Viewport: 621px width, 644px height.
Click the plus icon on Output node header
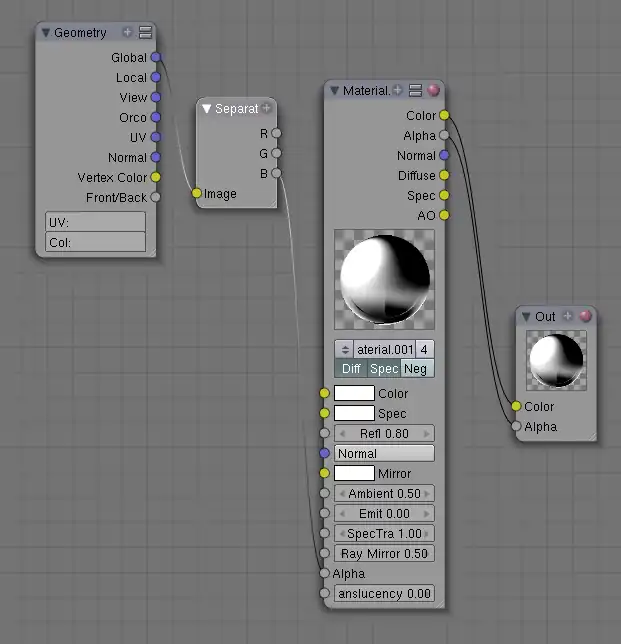click(568, 316)
